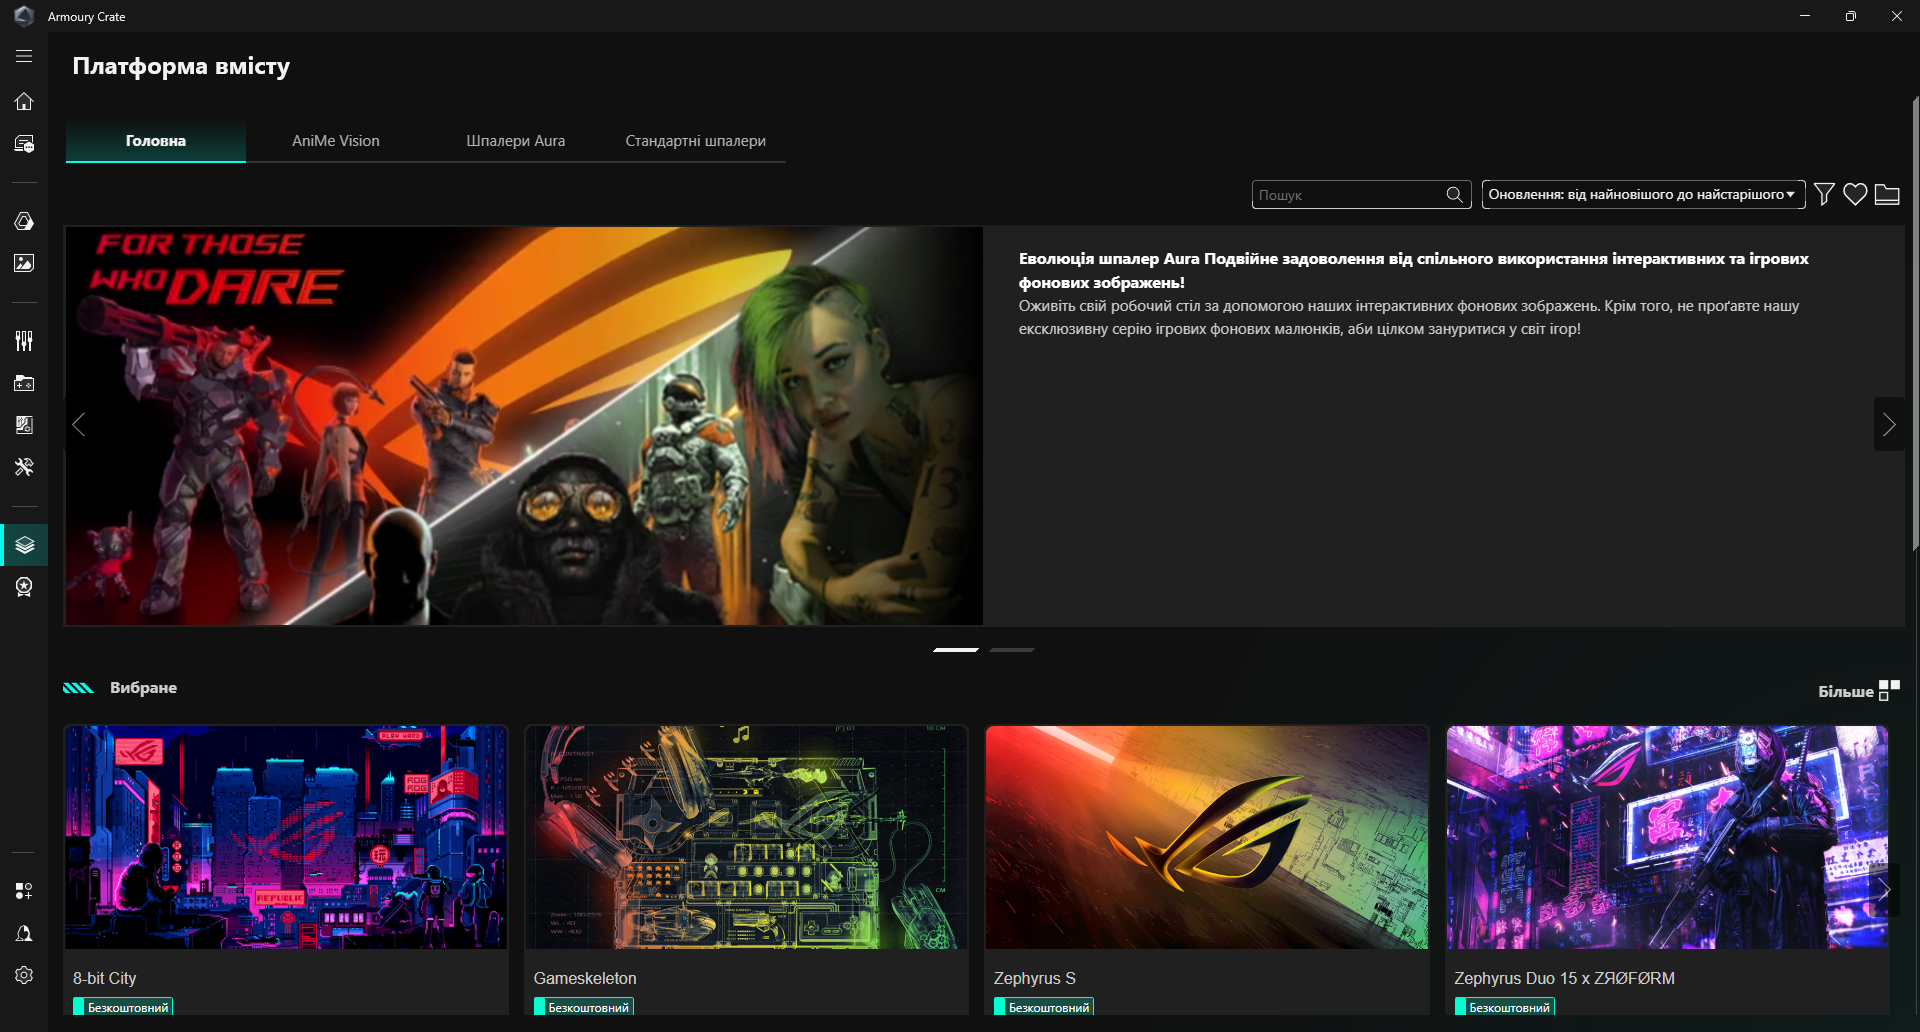
Task: Switch to the Шпалери Aura tab
Action: pyautogui.click(x=516, y=141)
